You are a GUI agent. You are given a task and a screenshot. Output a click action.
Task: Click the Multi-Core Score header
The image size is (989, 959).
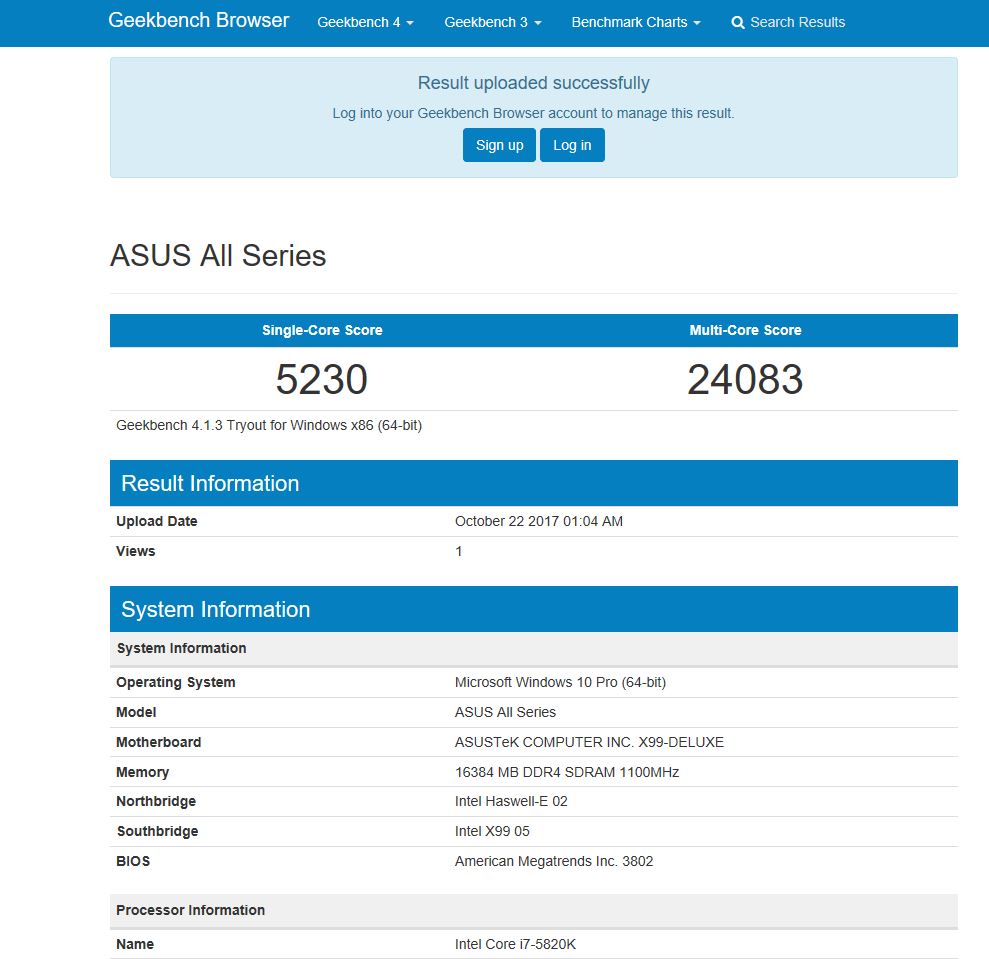click(x=746, y=330)
